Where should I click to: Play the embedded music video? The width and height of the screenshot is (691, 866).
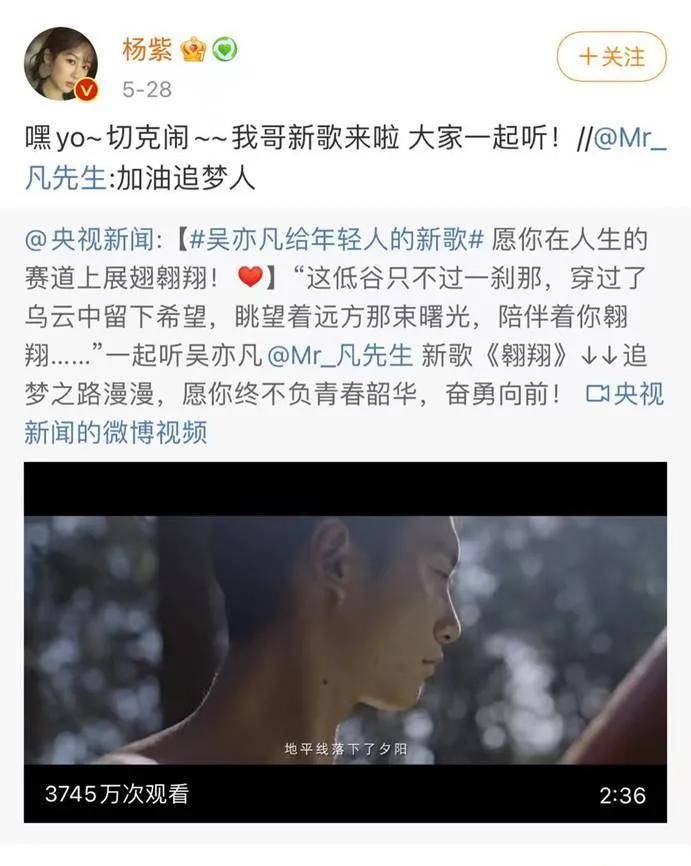345,642
